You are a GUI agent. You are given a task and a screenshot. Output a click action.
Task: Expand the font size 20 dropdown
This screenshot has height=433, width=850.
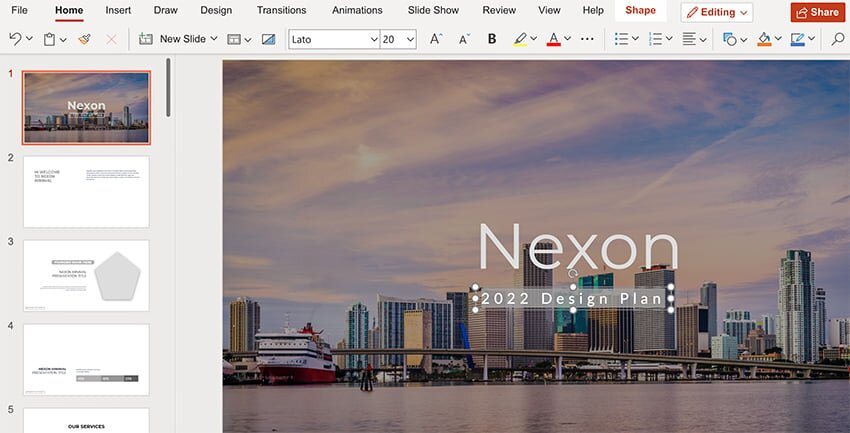(410, 39)
